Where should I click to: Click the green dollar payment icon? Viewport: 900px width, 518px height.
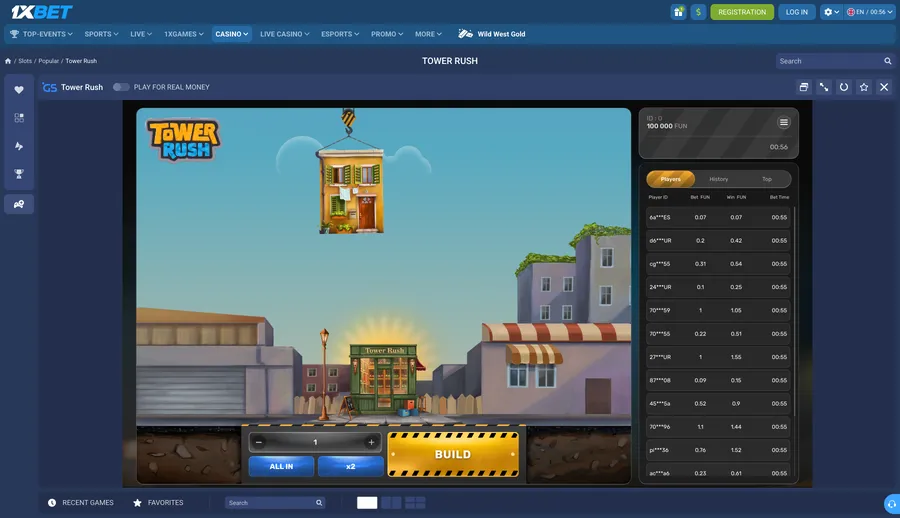(x=699, y=12)
